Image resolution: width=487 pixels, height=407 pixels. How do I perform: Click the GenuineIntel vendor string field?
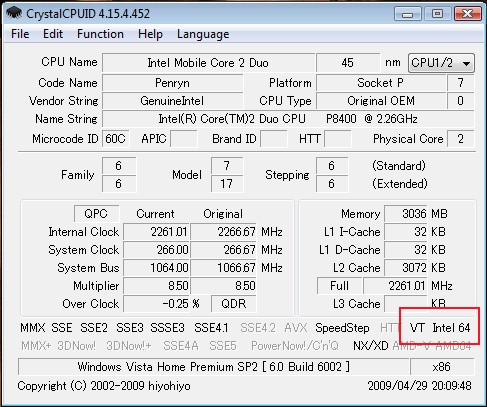point(172,101)
